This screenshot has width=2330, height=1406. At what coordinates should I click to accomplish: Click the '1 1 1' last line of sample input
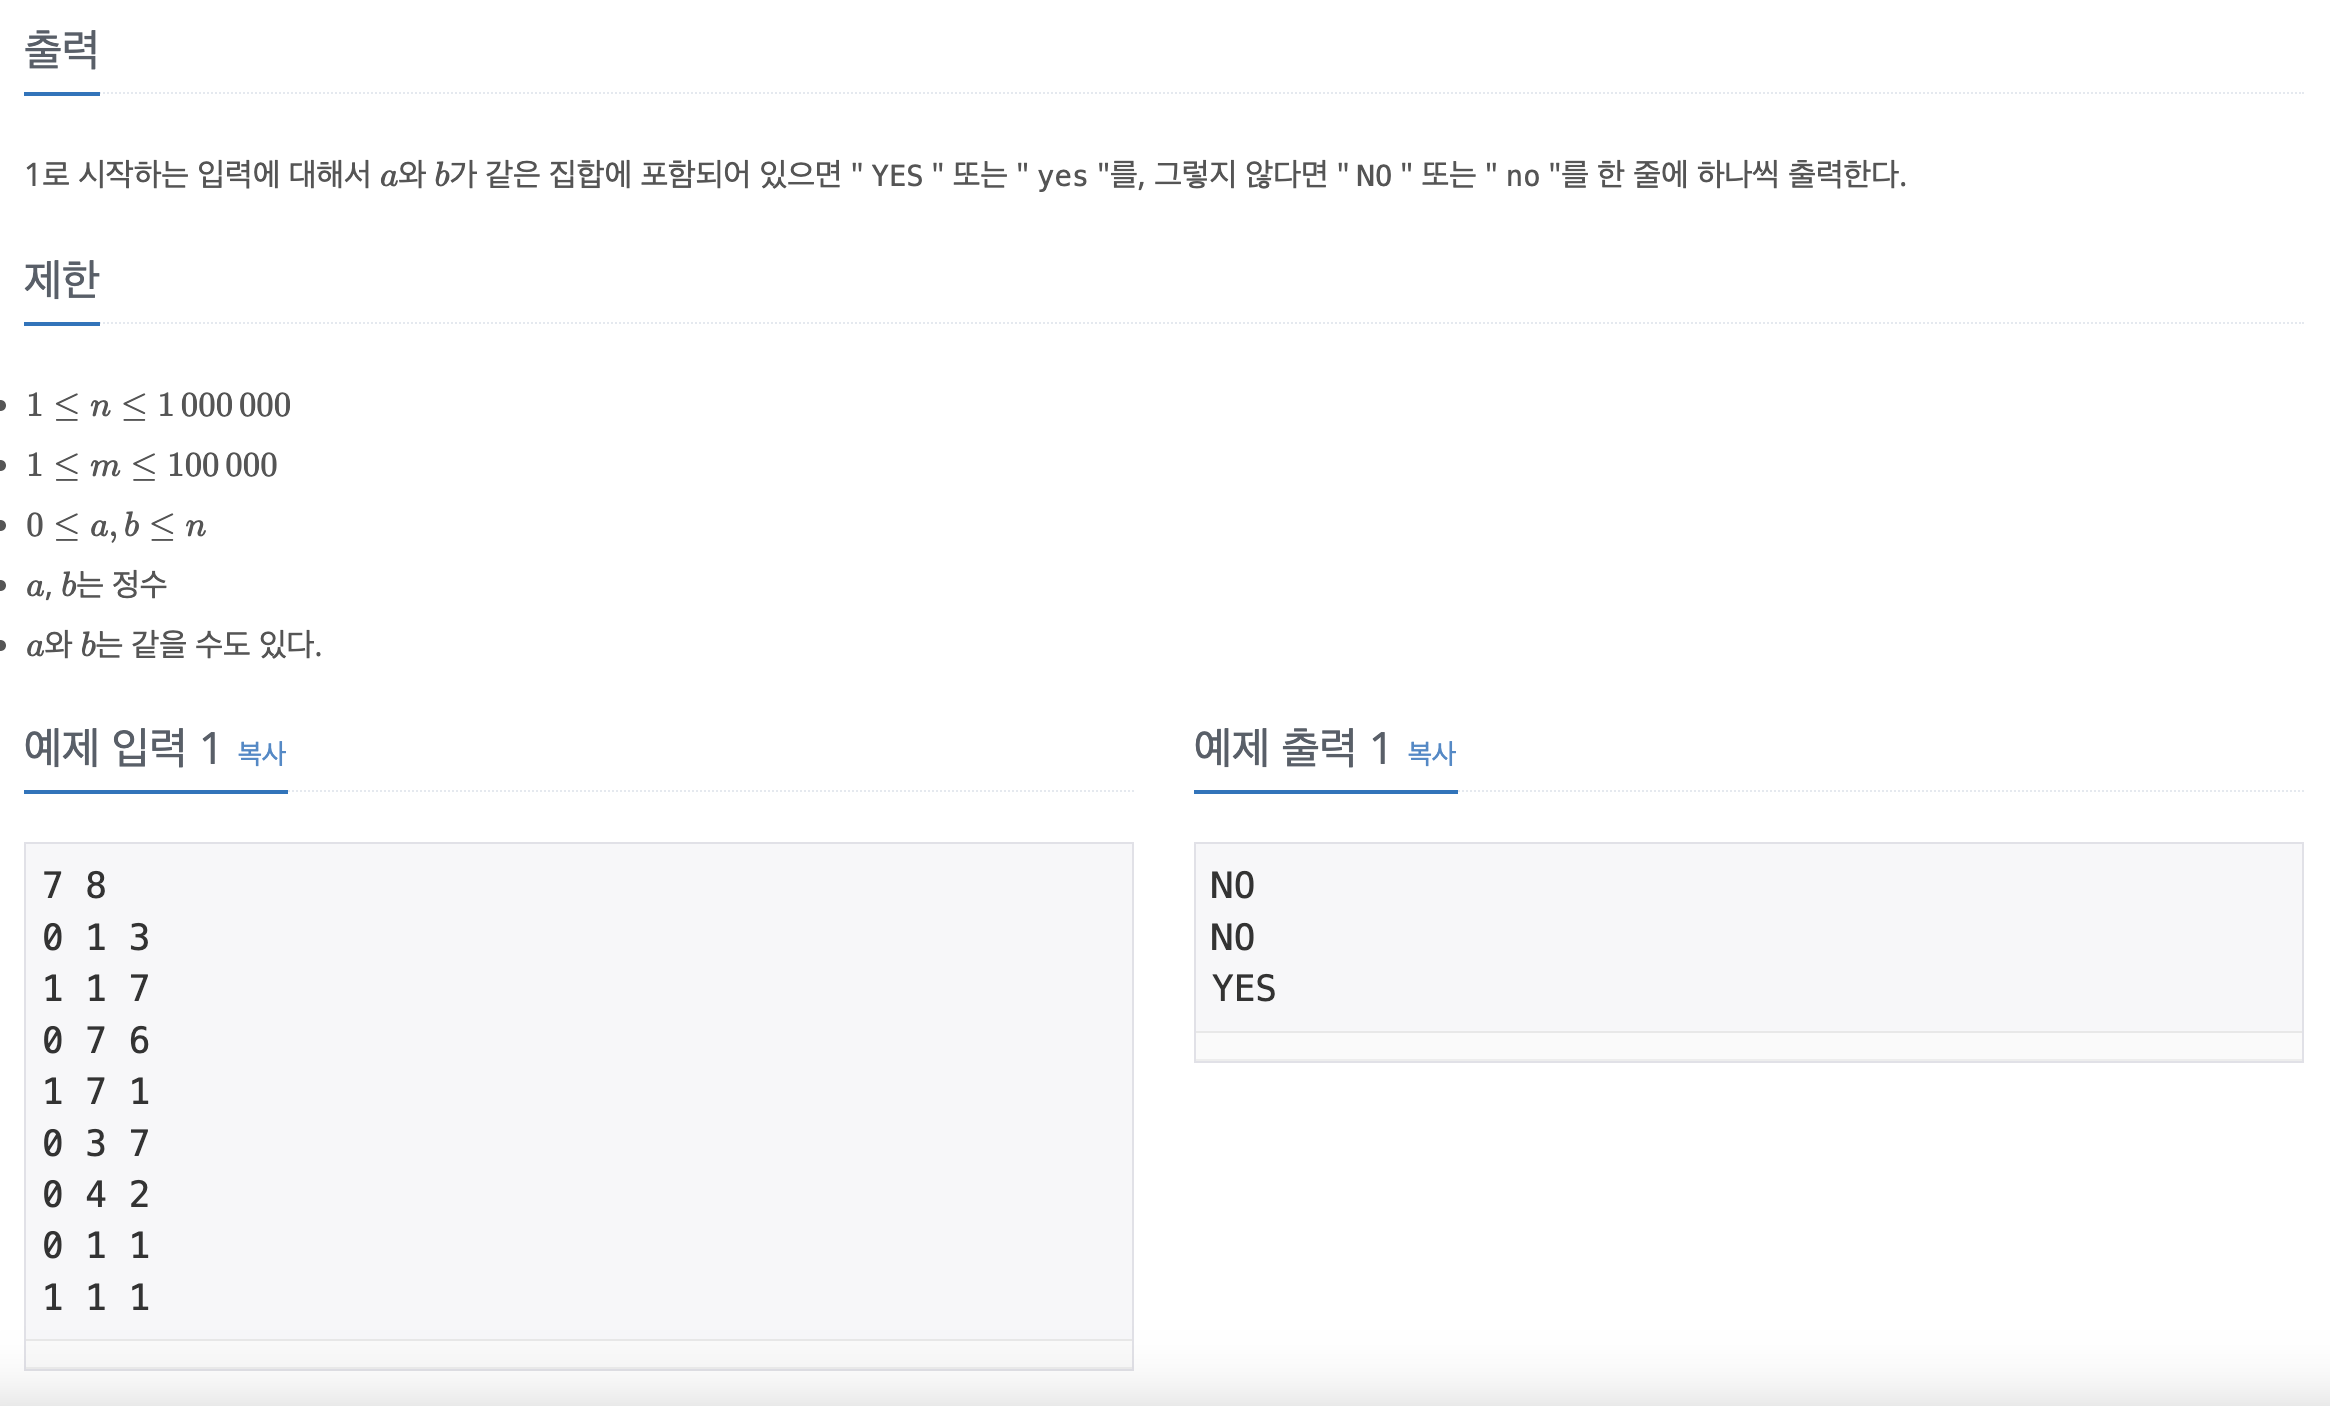(96, 1297)
